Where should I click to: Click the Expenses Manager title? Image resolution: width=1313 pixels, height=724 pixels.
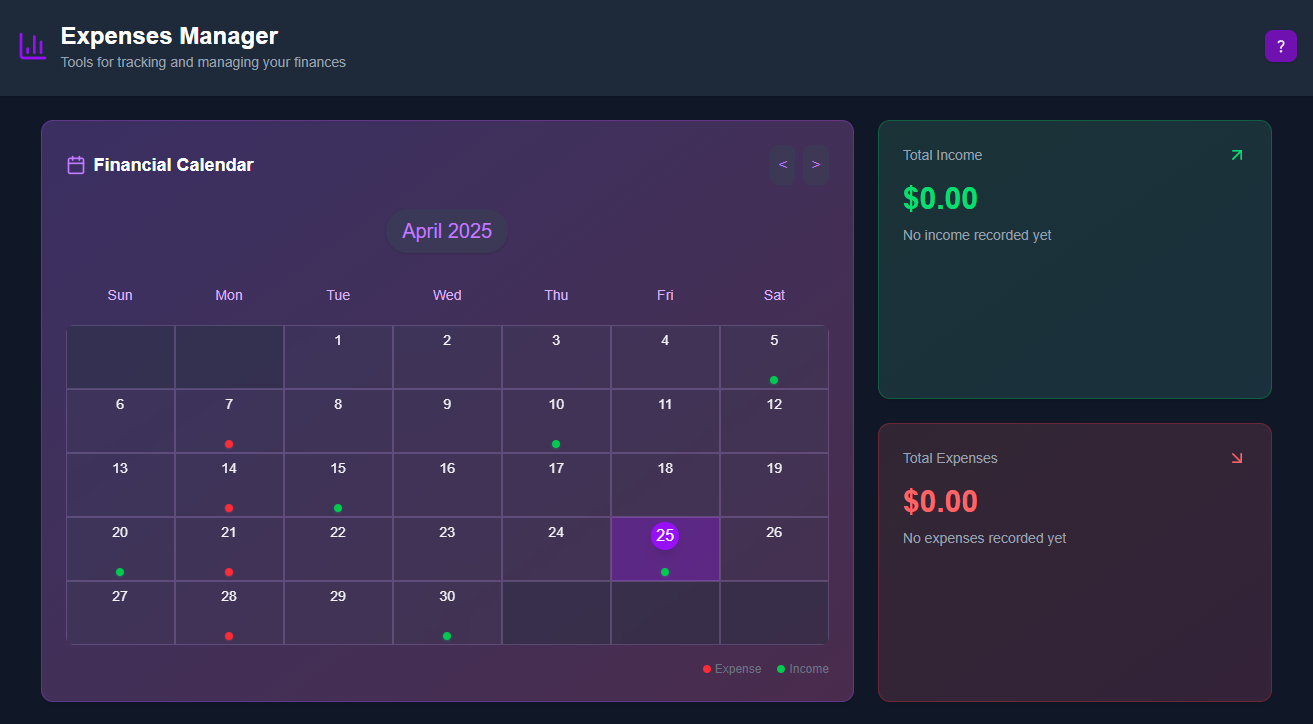(169, 36)
